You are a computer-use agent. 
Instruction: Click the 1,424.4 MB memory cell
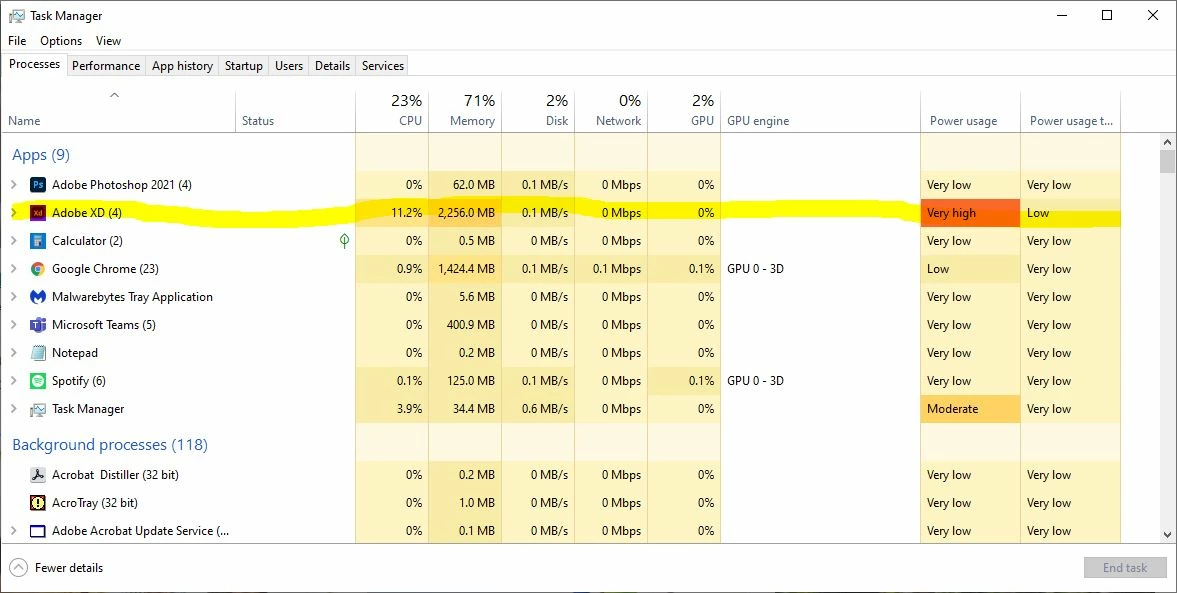click(x=465, y=269)
